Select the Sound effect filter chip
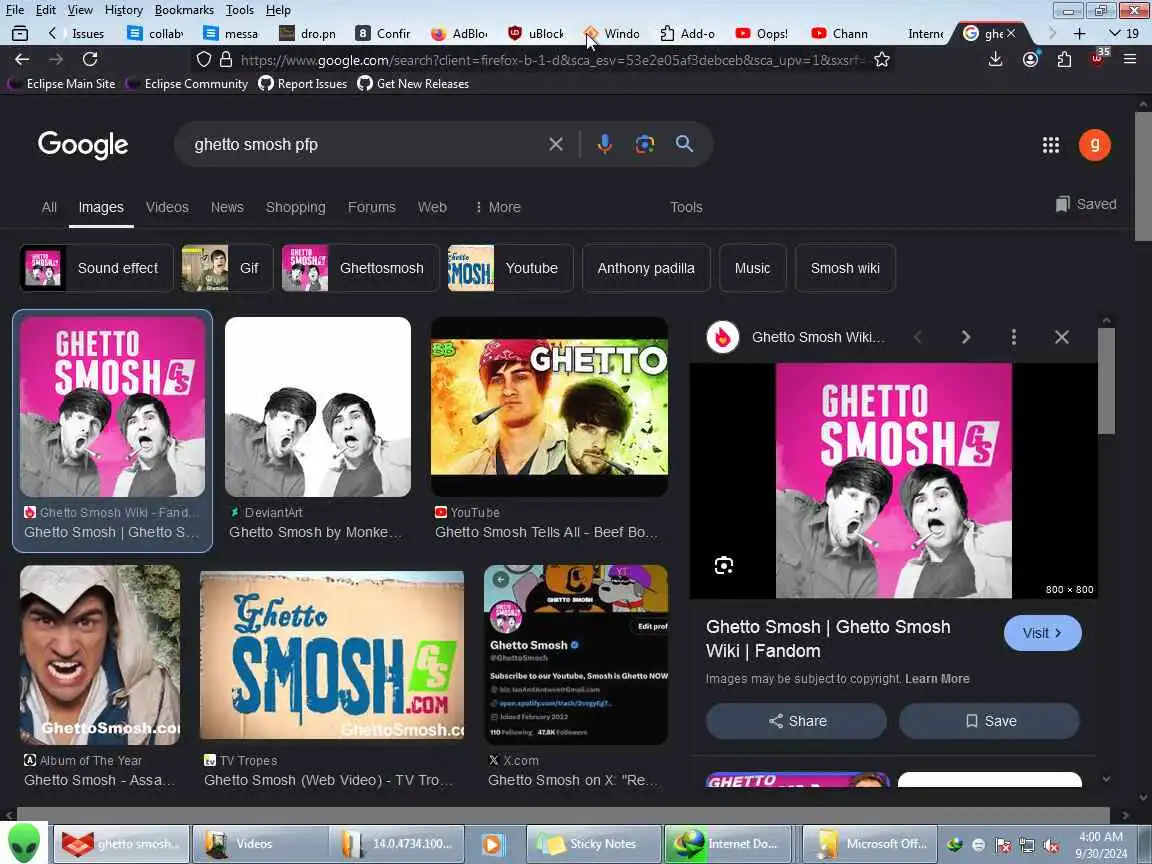The width and height of the screenshot is (1152, 864). pos(96,268)
